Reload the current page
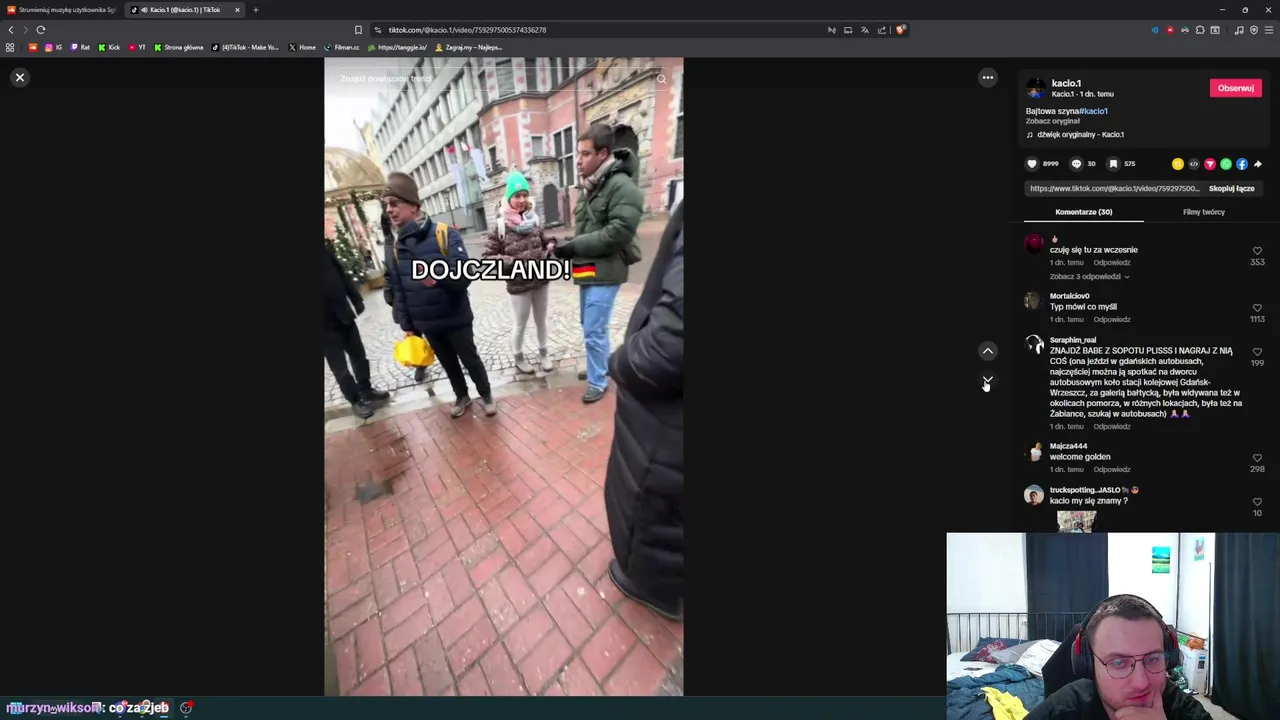This screenshot has height=720, width=1280. click(41, 30)
